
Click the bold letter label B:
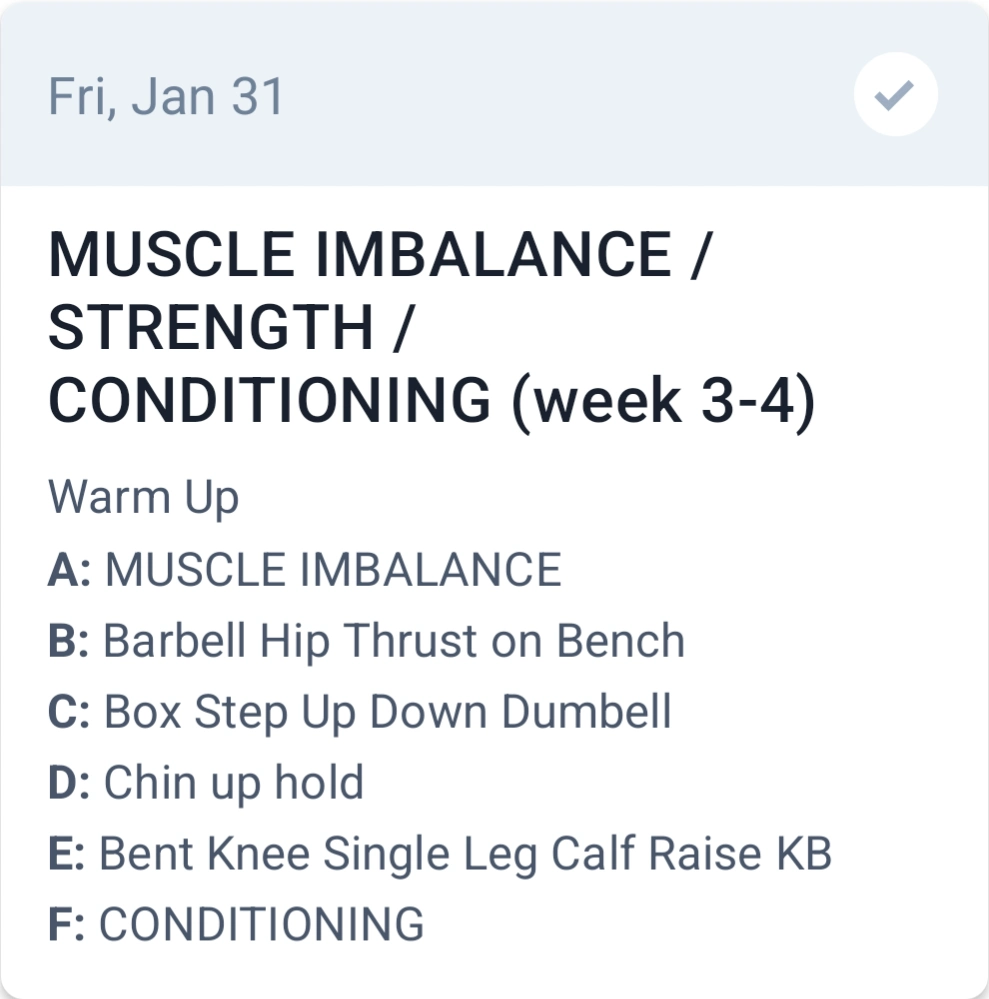coord(70,641)
